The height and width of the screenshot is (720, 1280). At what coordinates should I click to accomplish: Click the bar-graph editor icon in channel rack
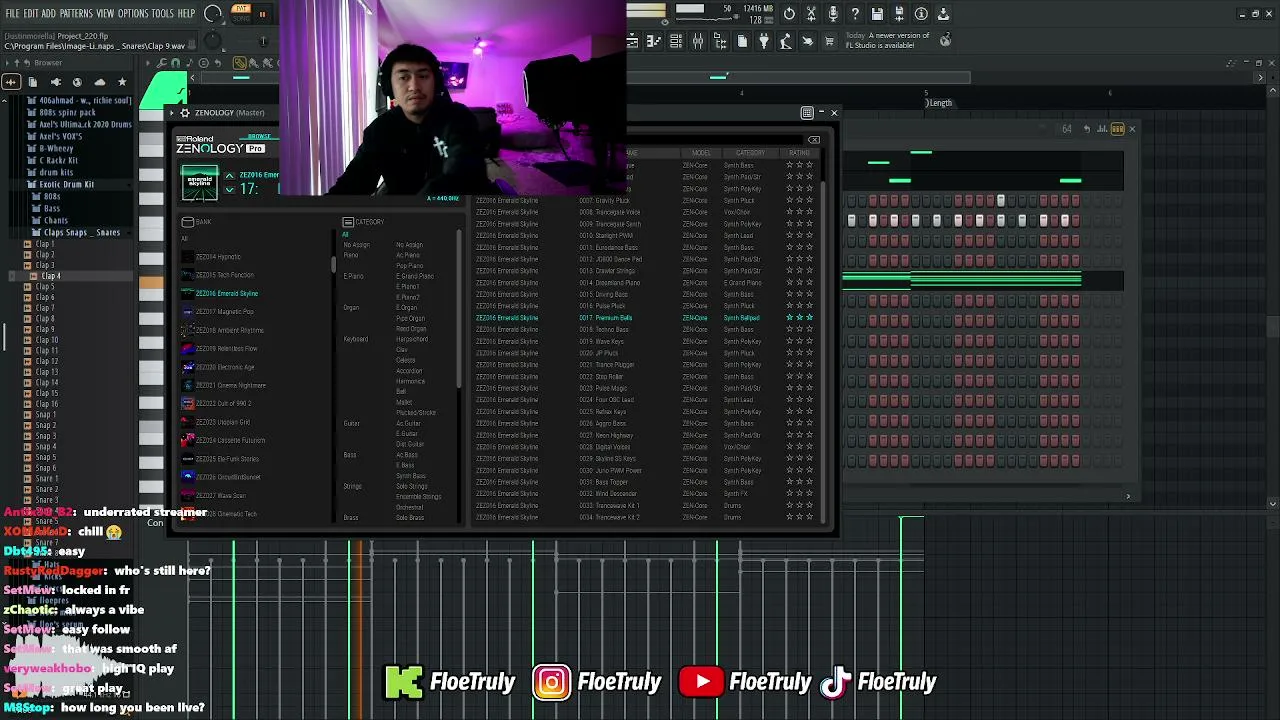(1102, 129)
